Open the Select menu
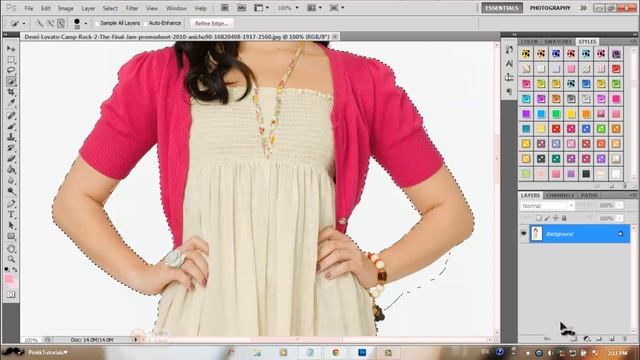 (110, 8)
